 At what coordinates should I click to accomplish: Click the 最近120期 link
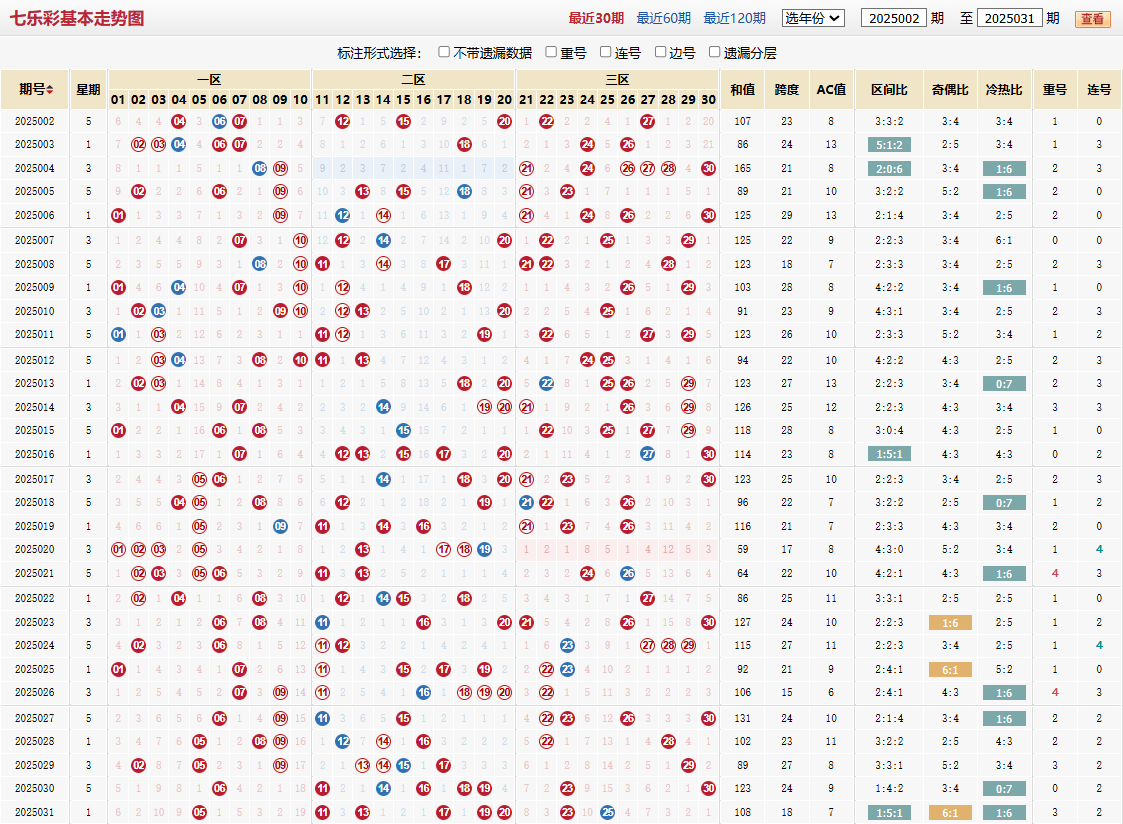[x=734, y=18]
